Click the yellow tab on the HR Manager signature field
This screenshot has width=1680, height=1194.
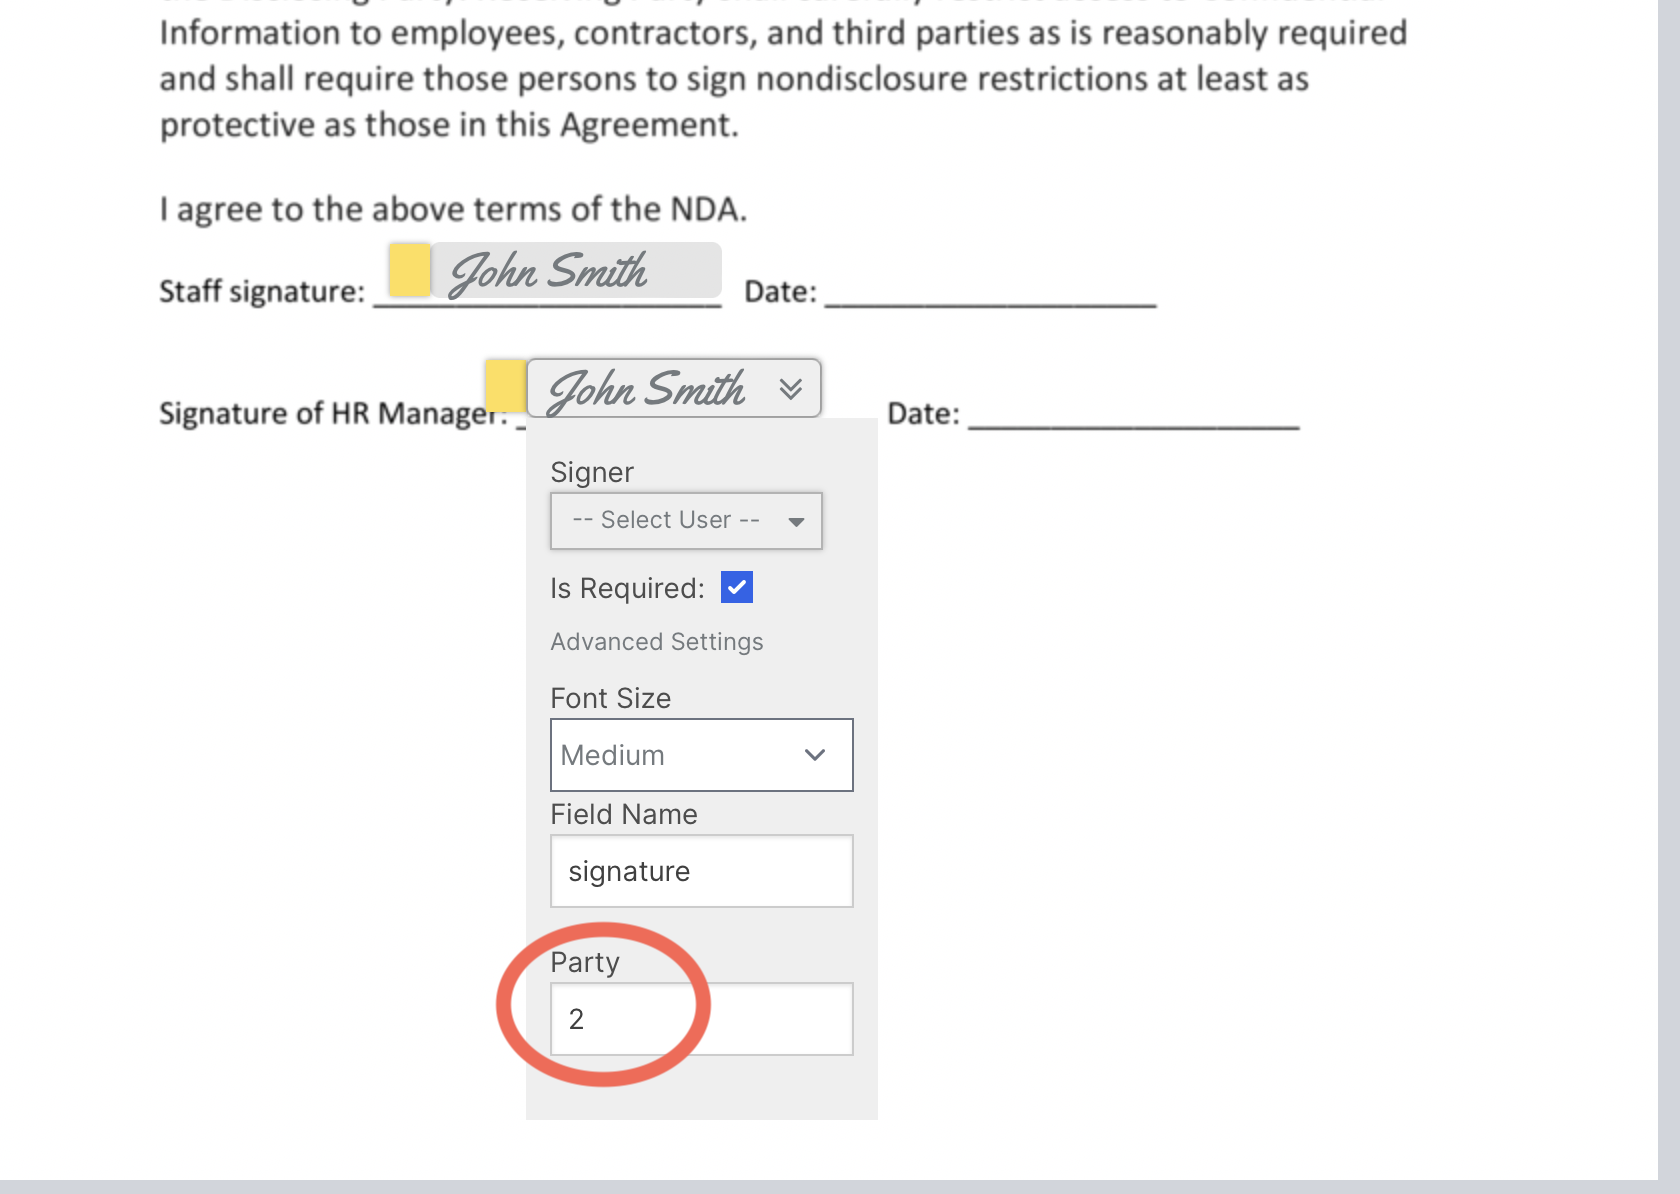pos(505,387)
